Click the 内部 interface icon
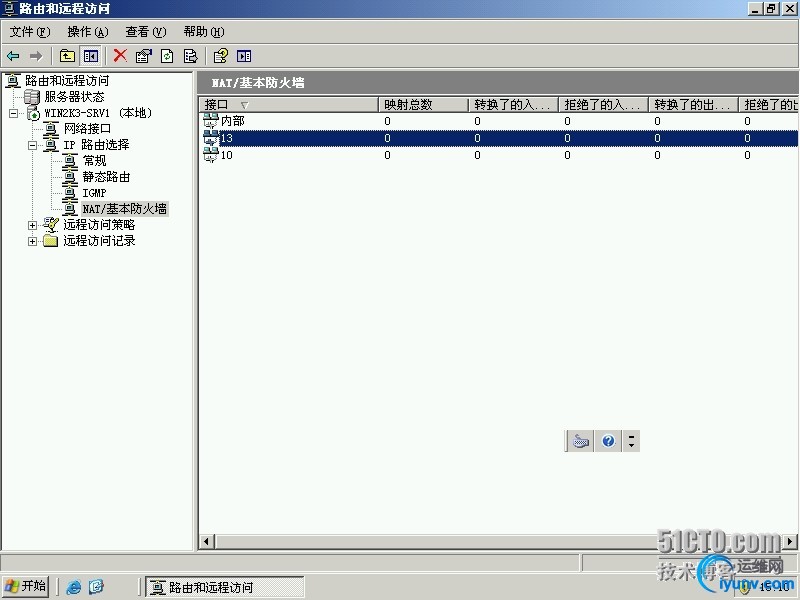This screenshot has width=800, height=600. (x=210, y=121)
